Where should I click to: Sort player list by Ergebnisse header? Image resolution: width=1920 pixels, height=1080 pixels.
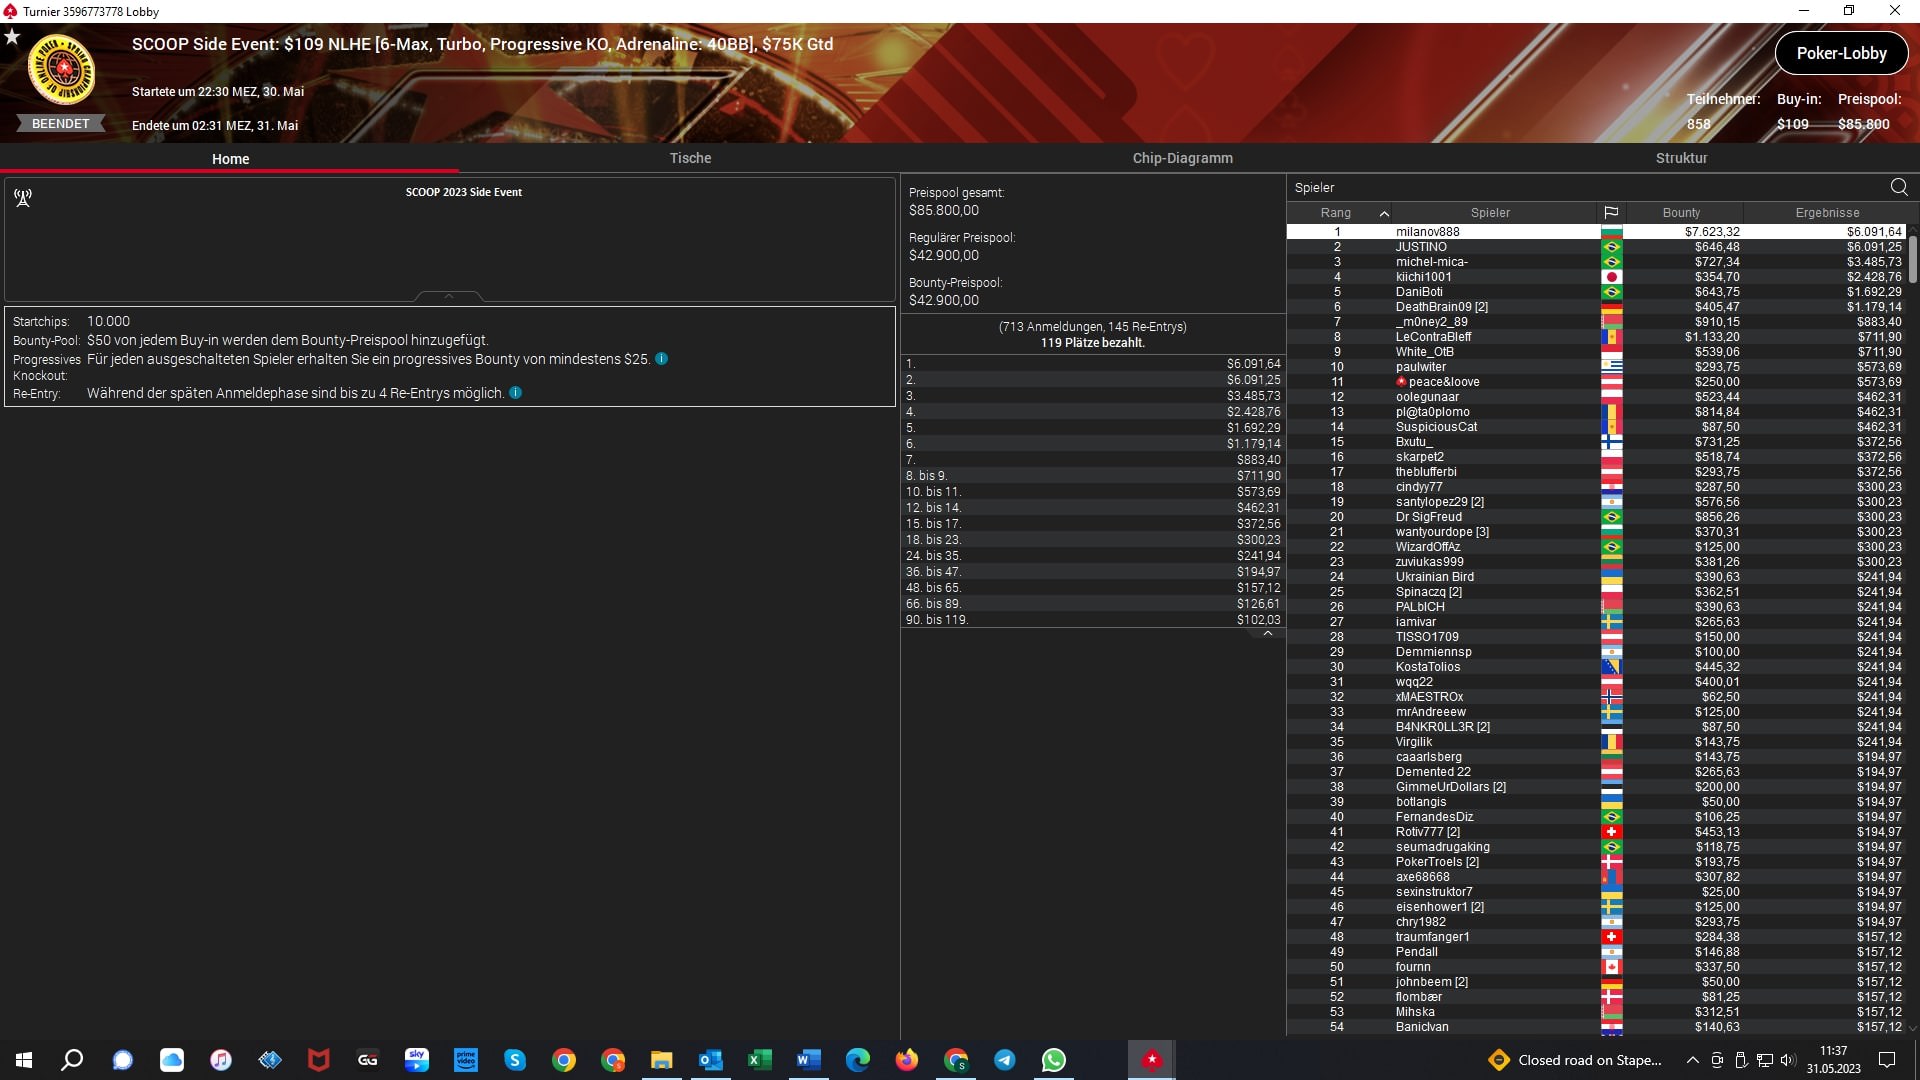click(x=1826, y=213)
